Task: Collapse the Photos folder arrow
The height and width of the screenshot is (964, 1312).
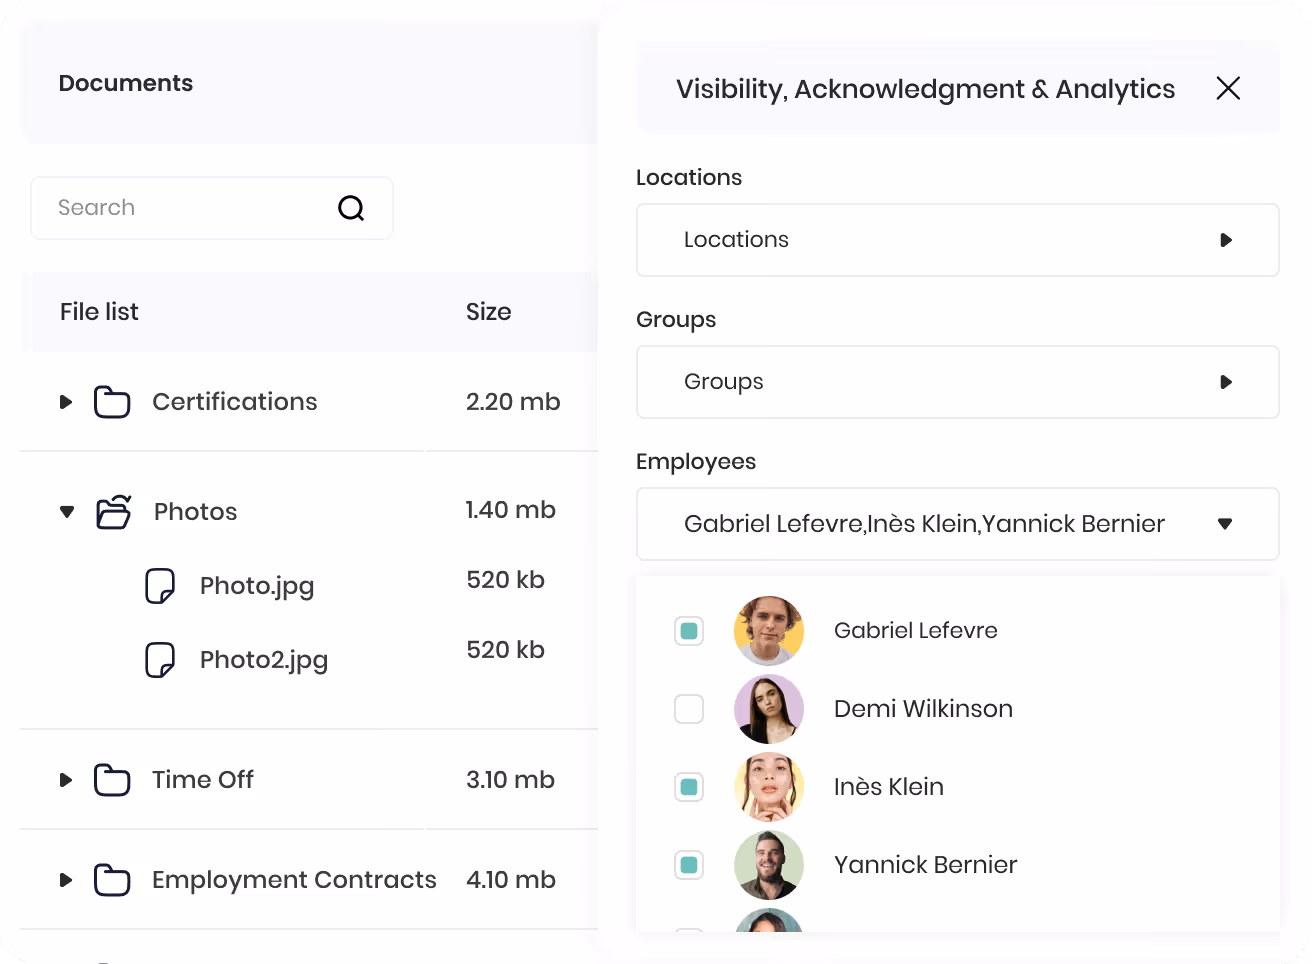Action: coord(67,512)
